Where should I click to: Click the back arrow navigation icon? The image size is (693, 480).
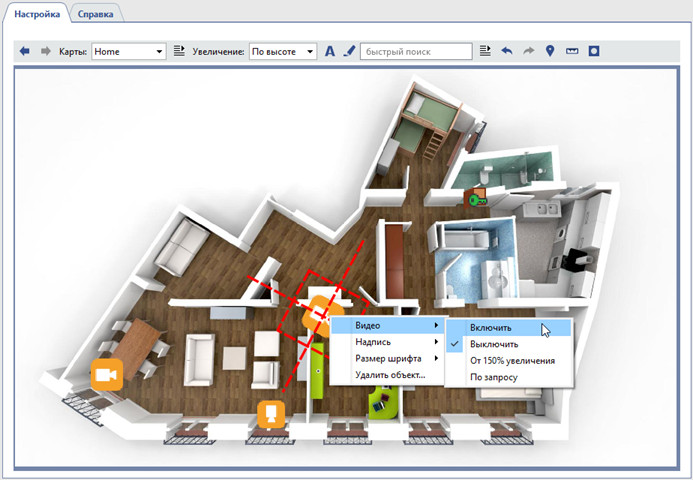point(25,51)
